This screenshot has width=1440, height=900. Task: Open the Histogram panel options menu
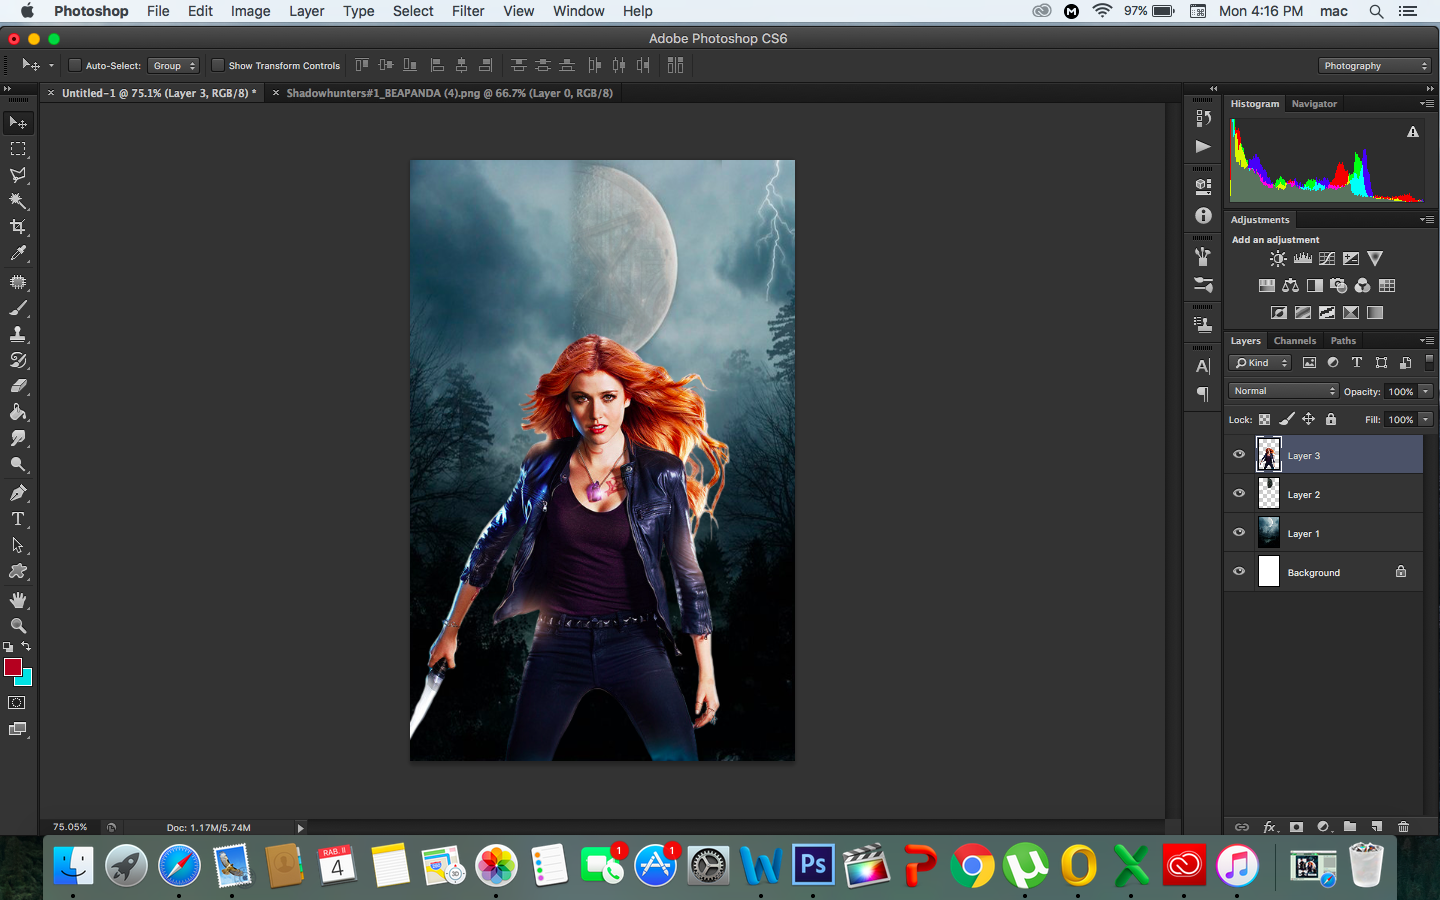1427,104
